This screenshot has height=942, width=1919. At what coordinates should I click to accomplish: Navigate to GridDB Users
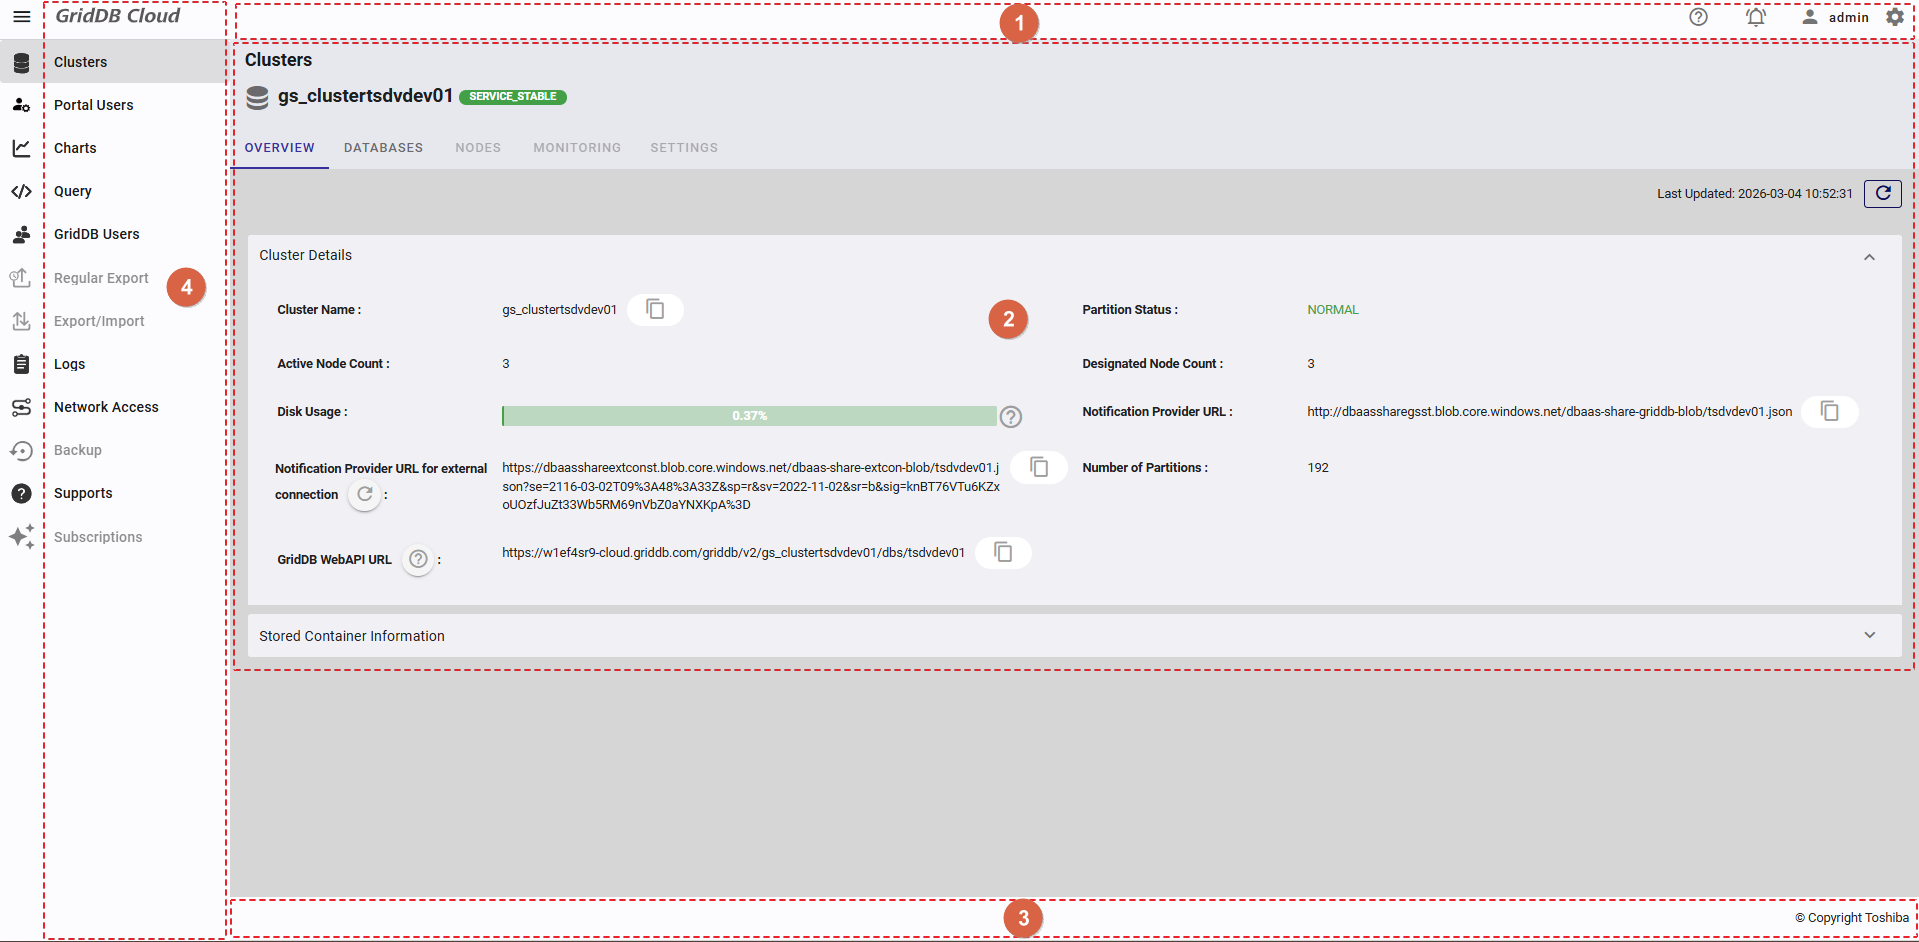(x=97, y=234)
